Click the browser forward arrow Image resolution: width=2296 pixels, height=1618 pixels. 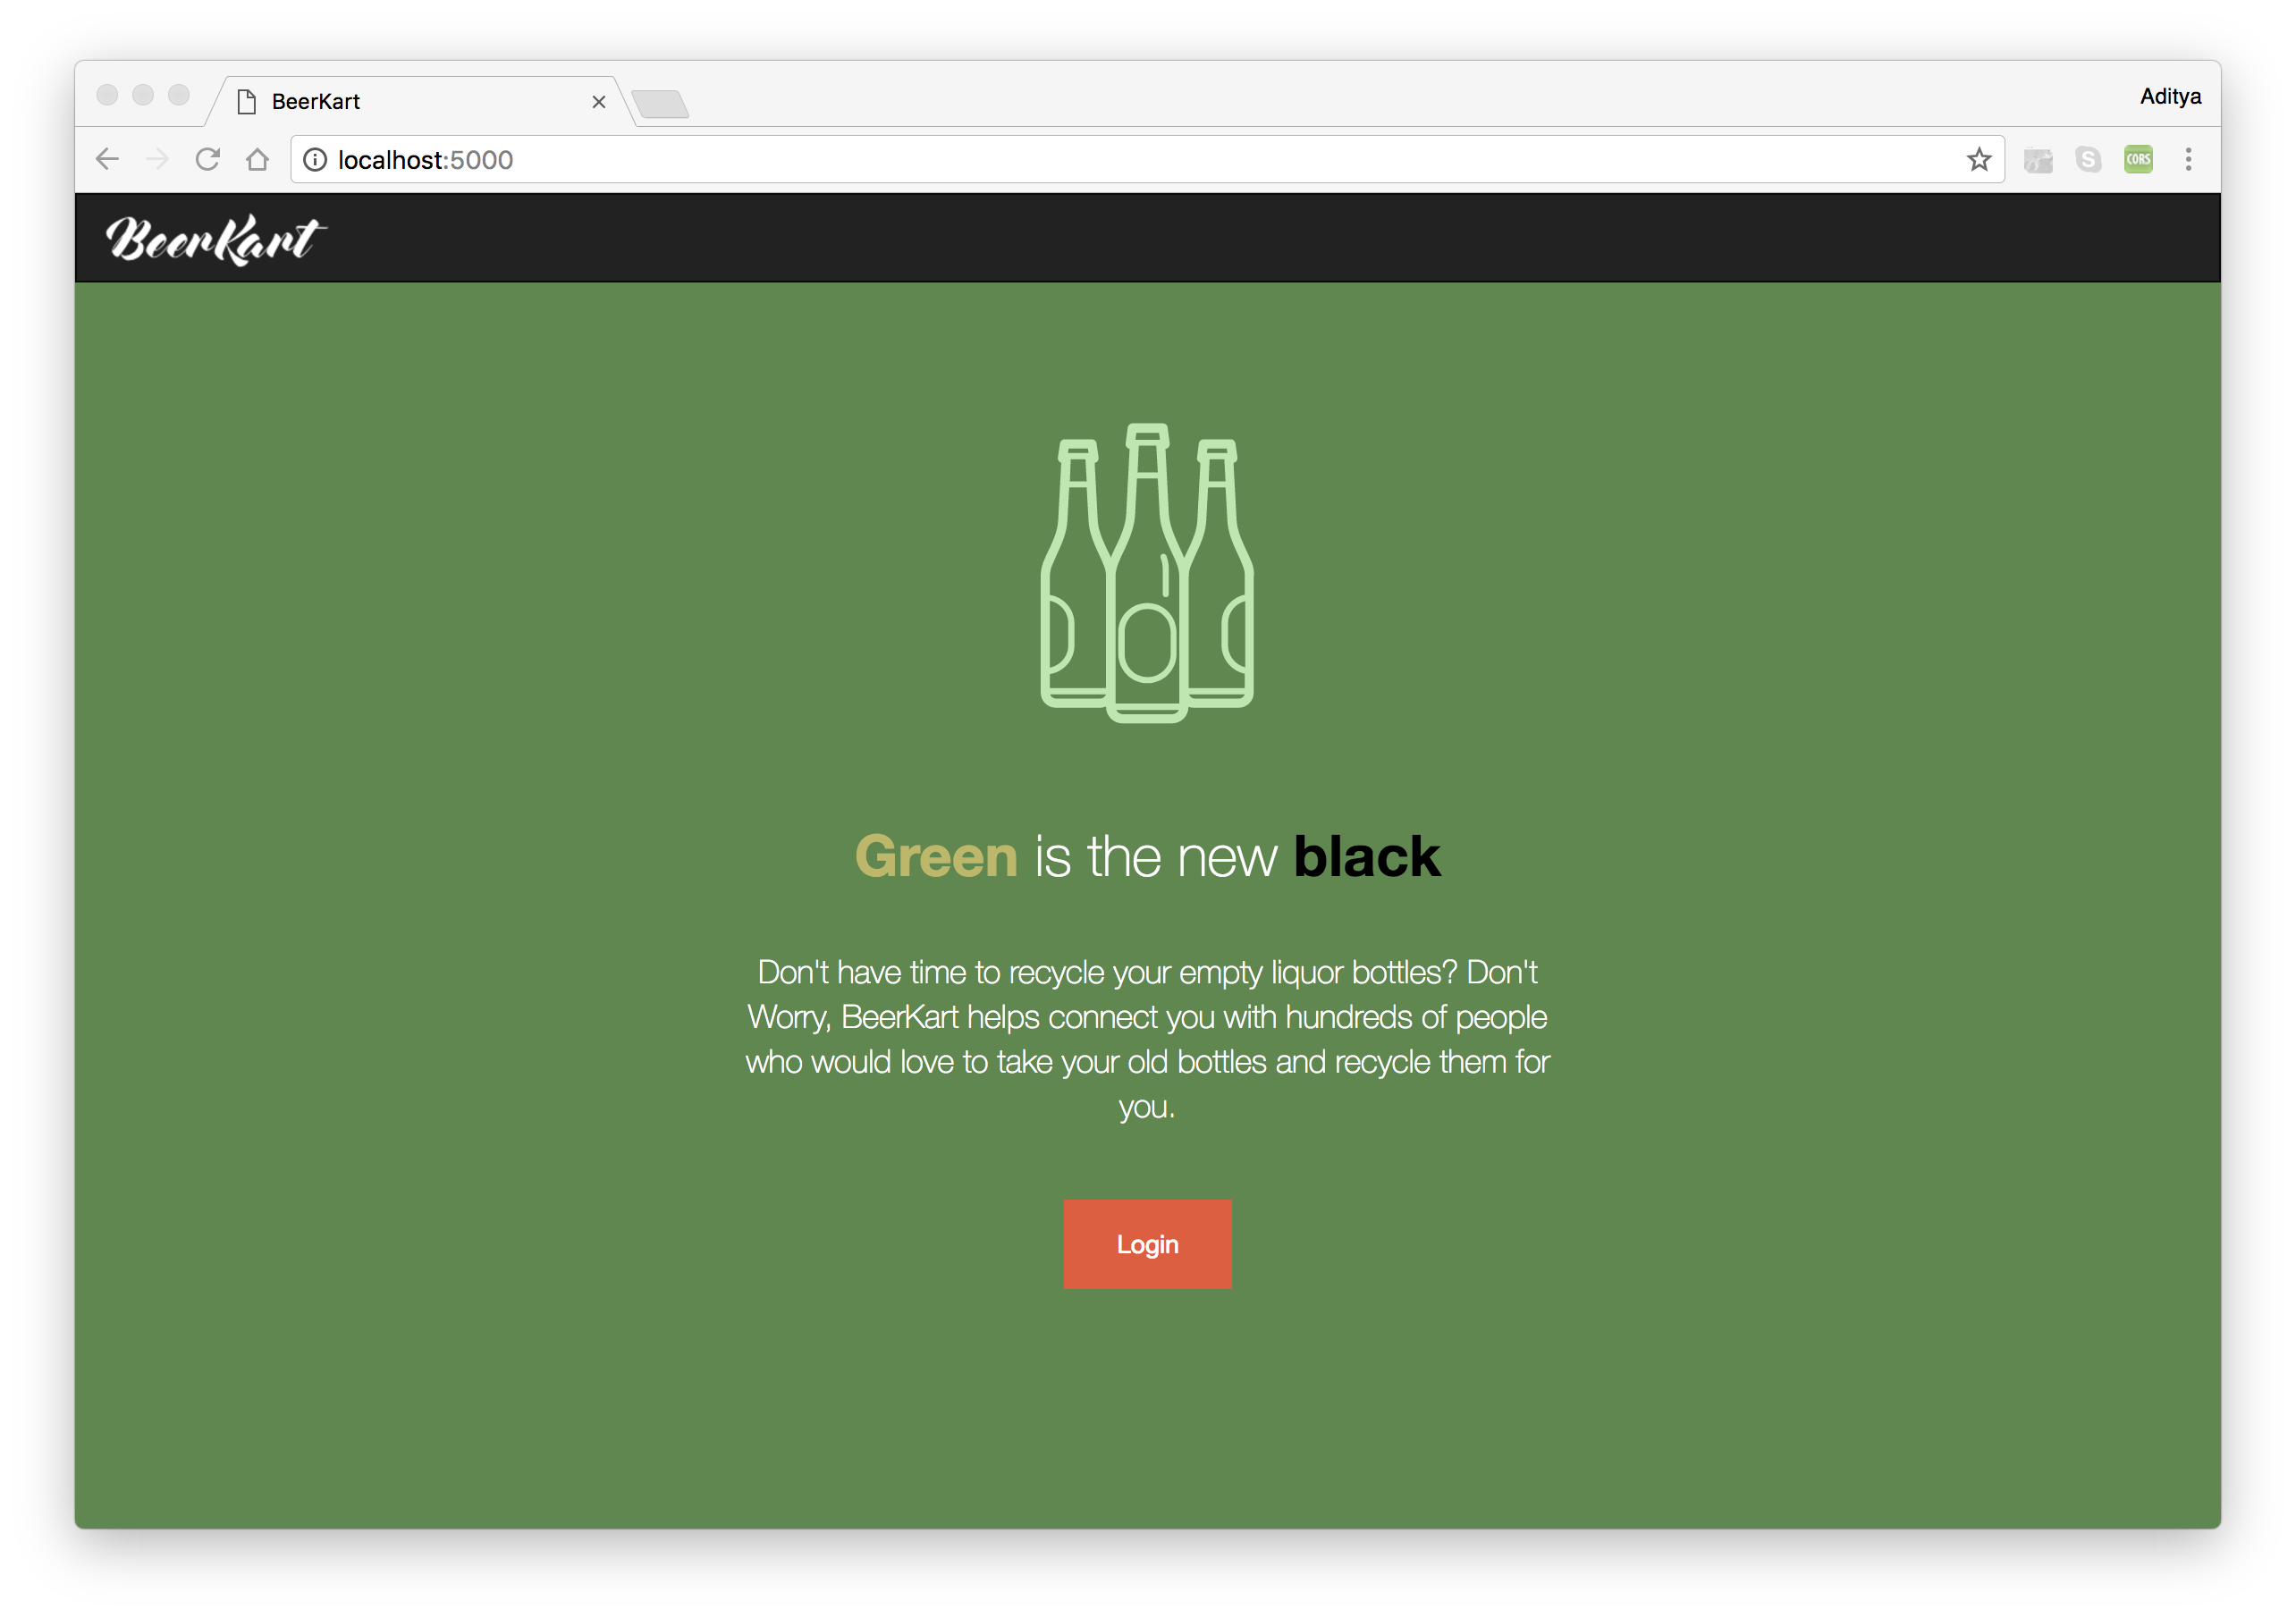click(157, 159)
